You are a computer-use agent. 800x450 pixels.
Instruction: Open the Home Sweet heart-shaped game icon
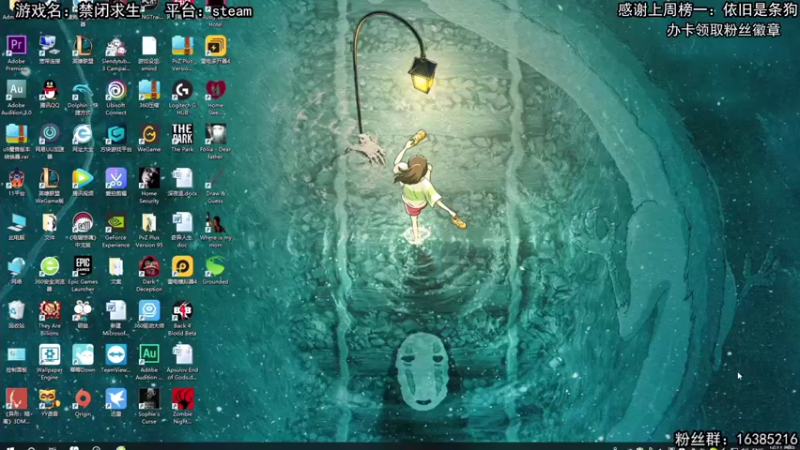(215, 90)
